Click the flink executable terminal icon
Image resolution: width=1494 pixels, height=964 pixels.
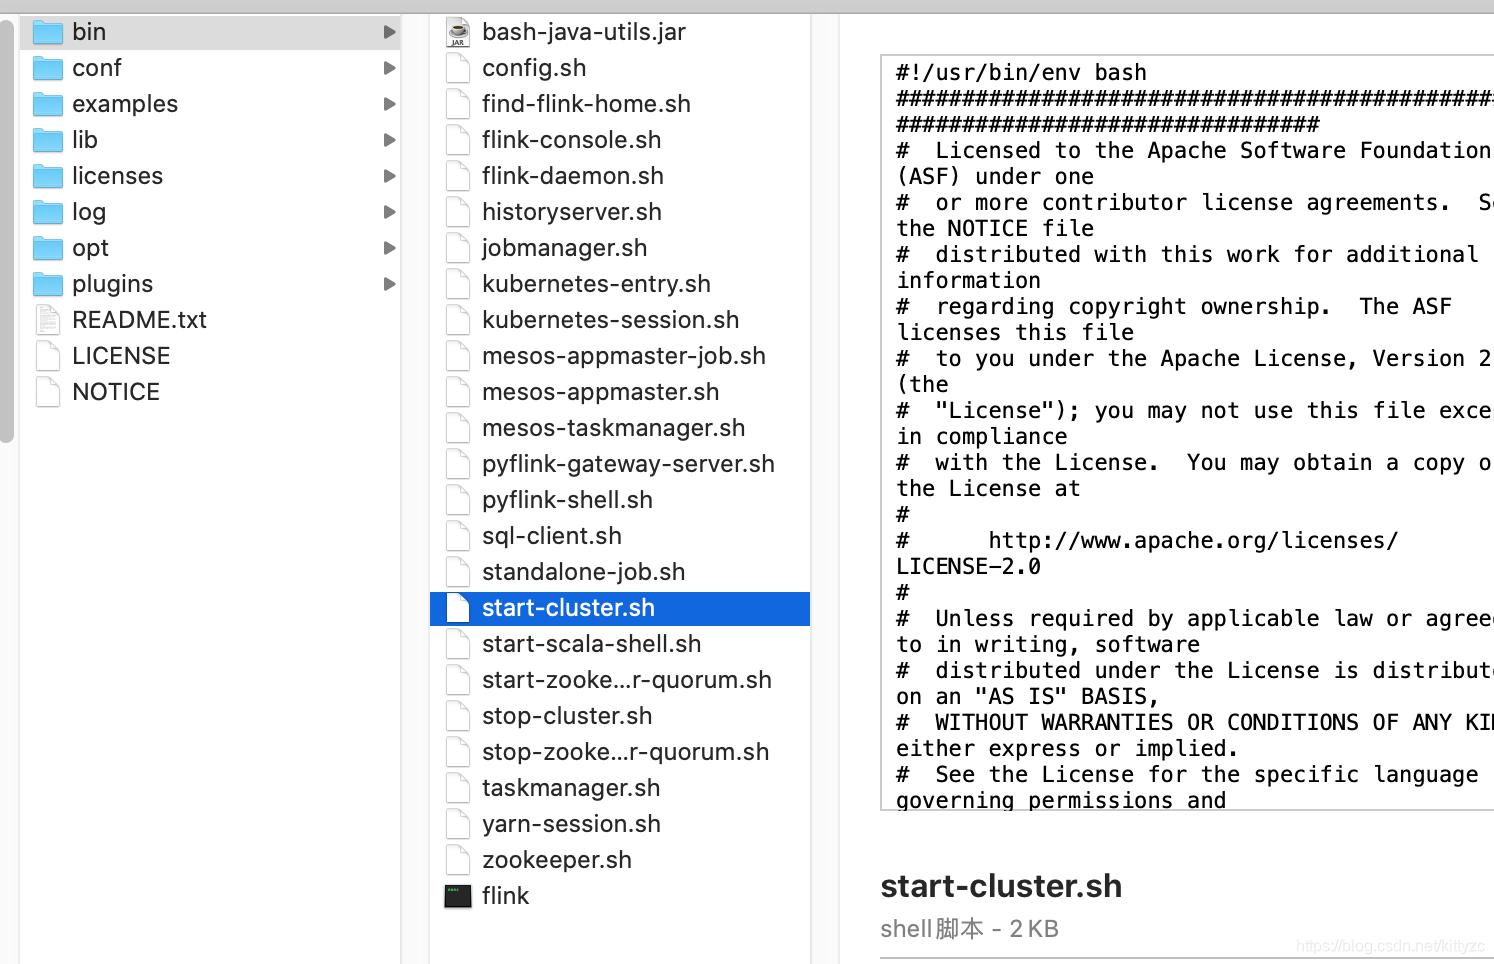(x=458, y=896)
